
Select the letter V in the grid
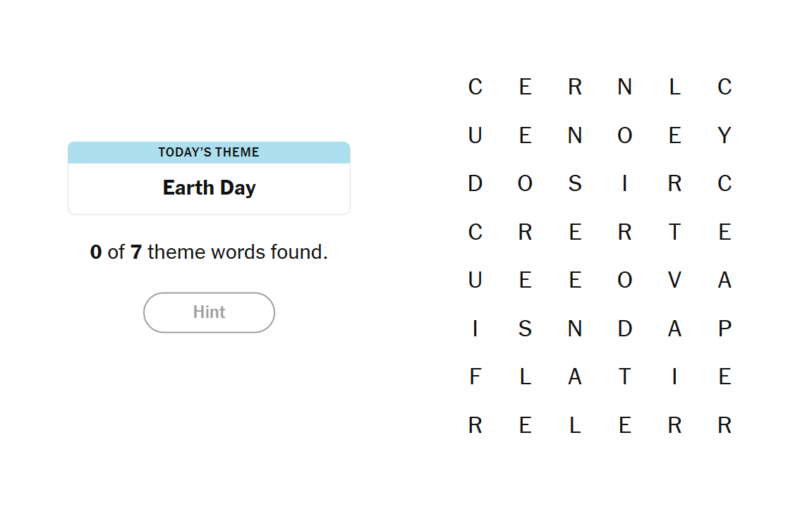coord(675,281)
